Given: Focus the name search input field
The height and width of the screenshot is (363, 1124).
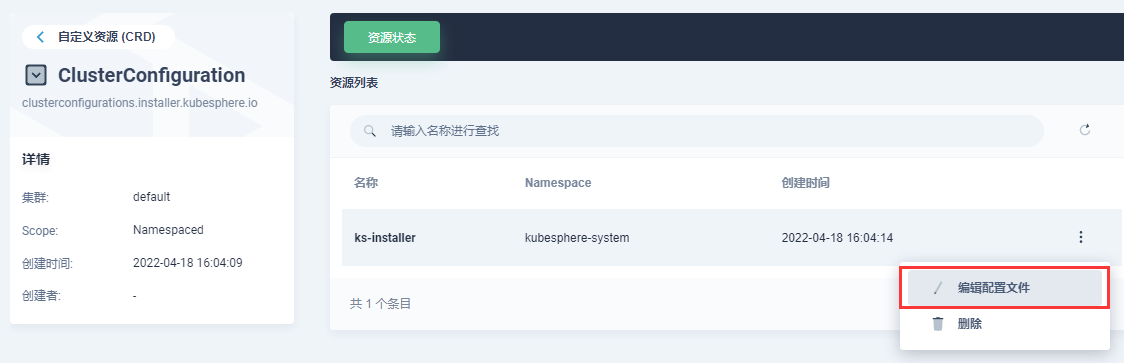Looking at the screenshot, I should [x=696, y=131].
